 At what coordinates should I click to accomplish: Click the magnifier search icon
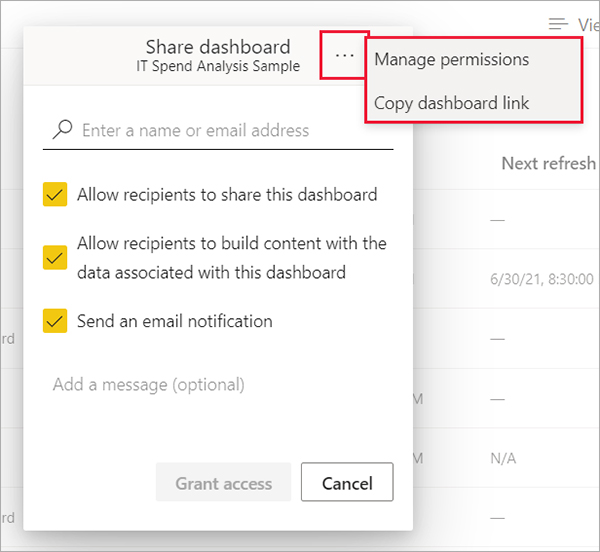(x=63, y=130)
